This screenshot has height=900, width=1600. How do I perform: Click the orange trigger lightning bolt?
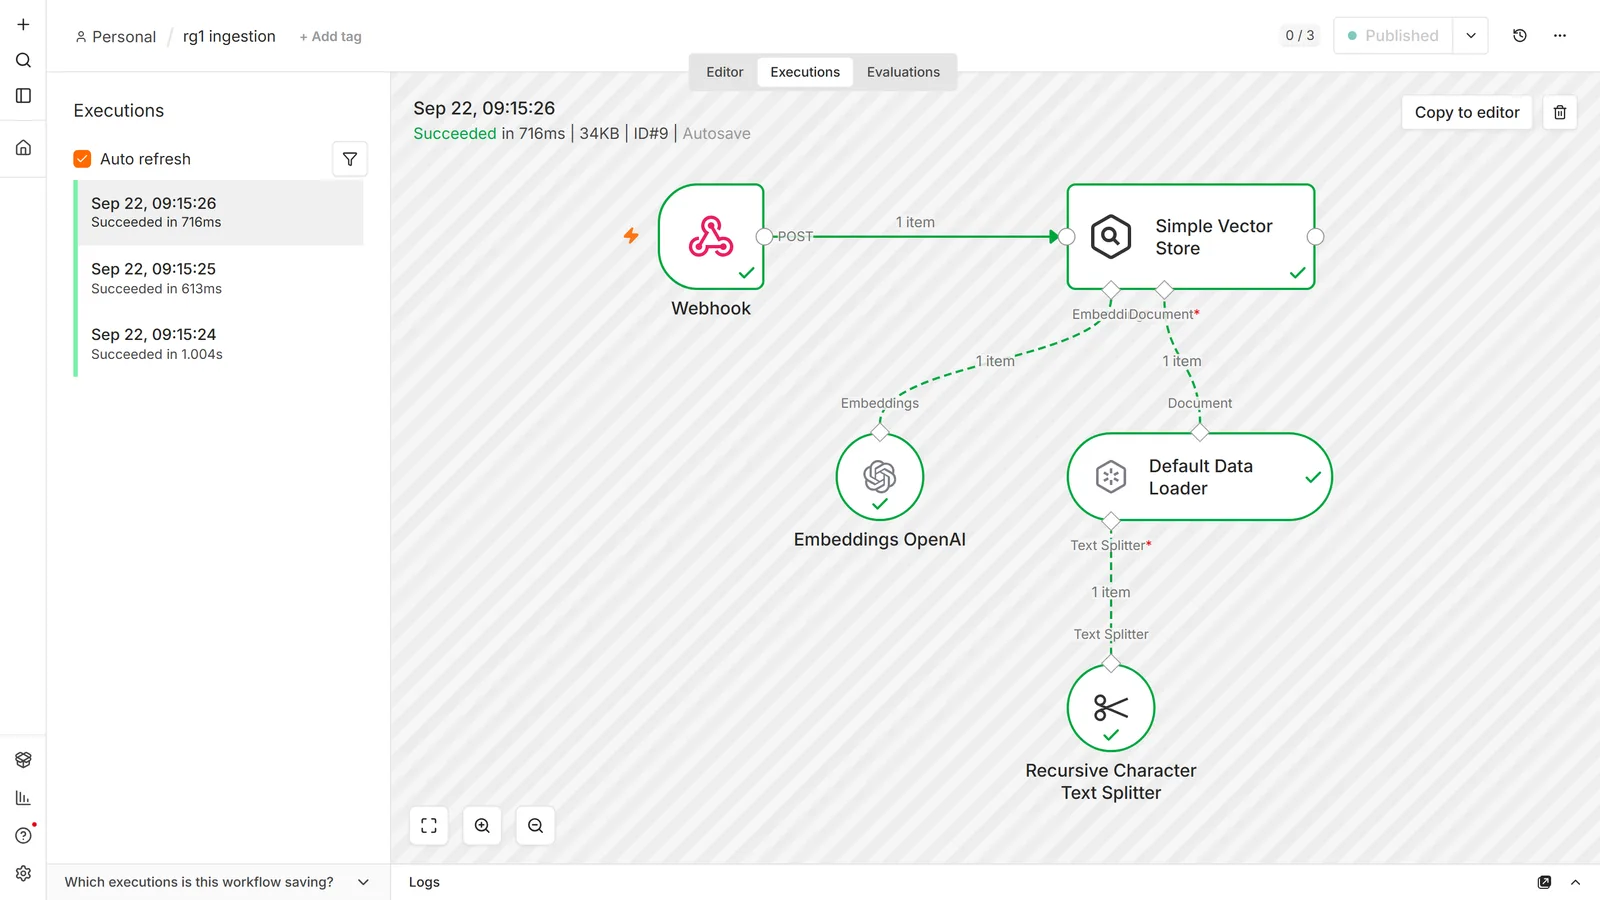click(x=631, y=236)
